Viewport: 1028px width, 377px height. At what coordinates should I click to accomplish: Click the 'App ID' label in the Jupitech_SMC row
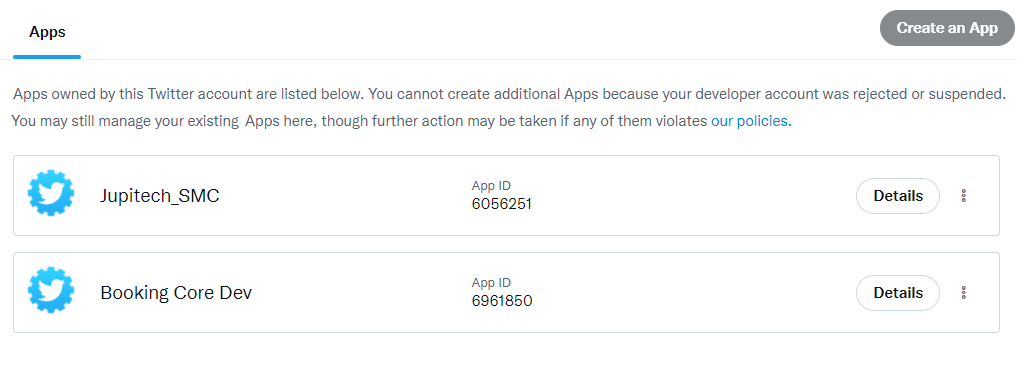pos(490,186)
